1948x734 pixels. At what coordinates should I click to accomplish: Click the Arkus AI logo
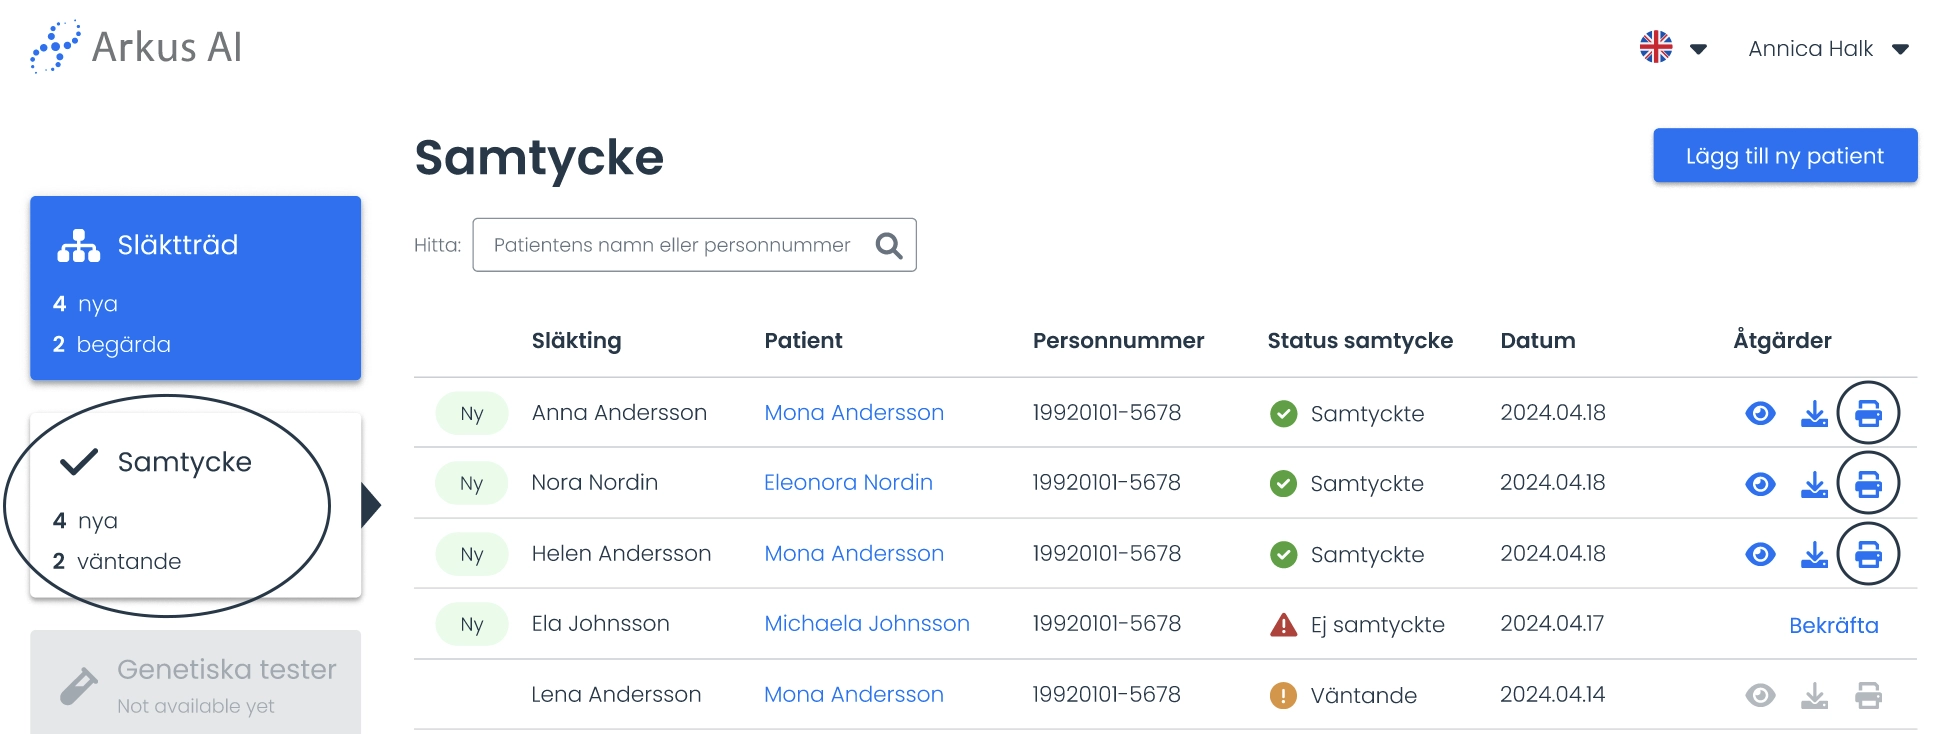136,47
